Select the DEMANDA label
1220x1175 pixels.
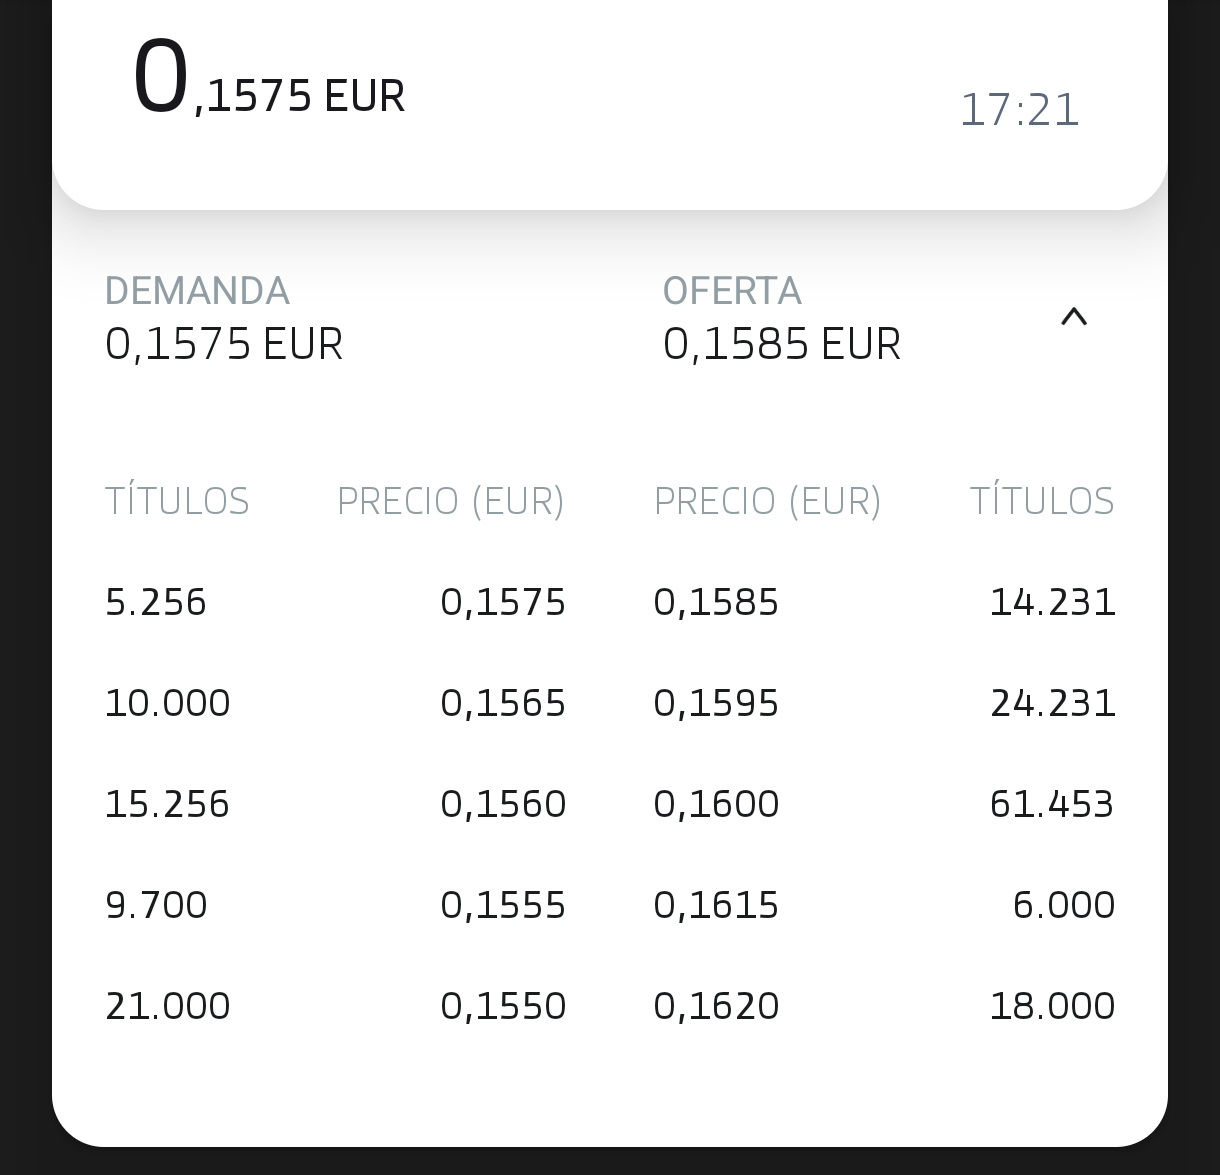point(198,290)
